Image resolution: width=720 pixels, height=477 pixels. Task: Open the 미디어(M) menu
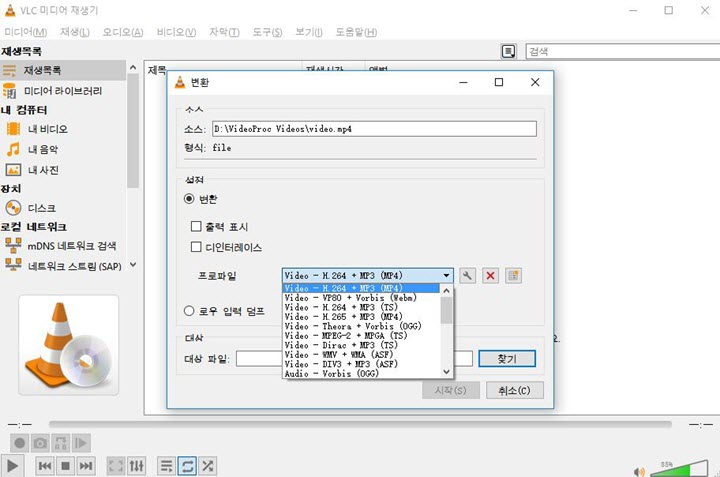[x=26, y=32]
